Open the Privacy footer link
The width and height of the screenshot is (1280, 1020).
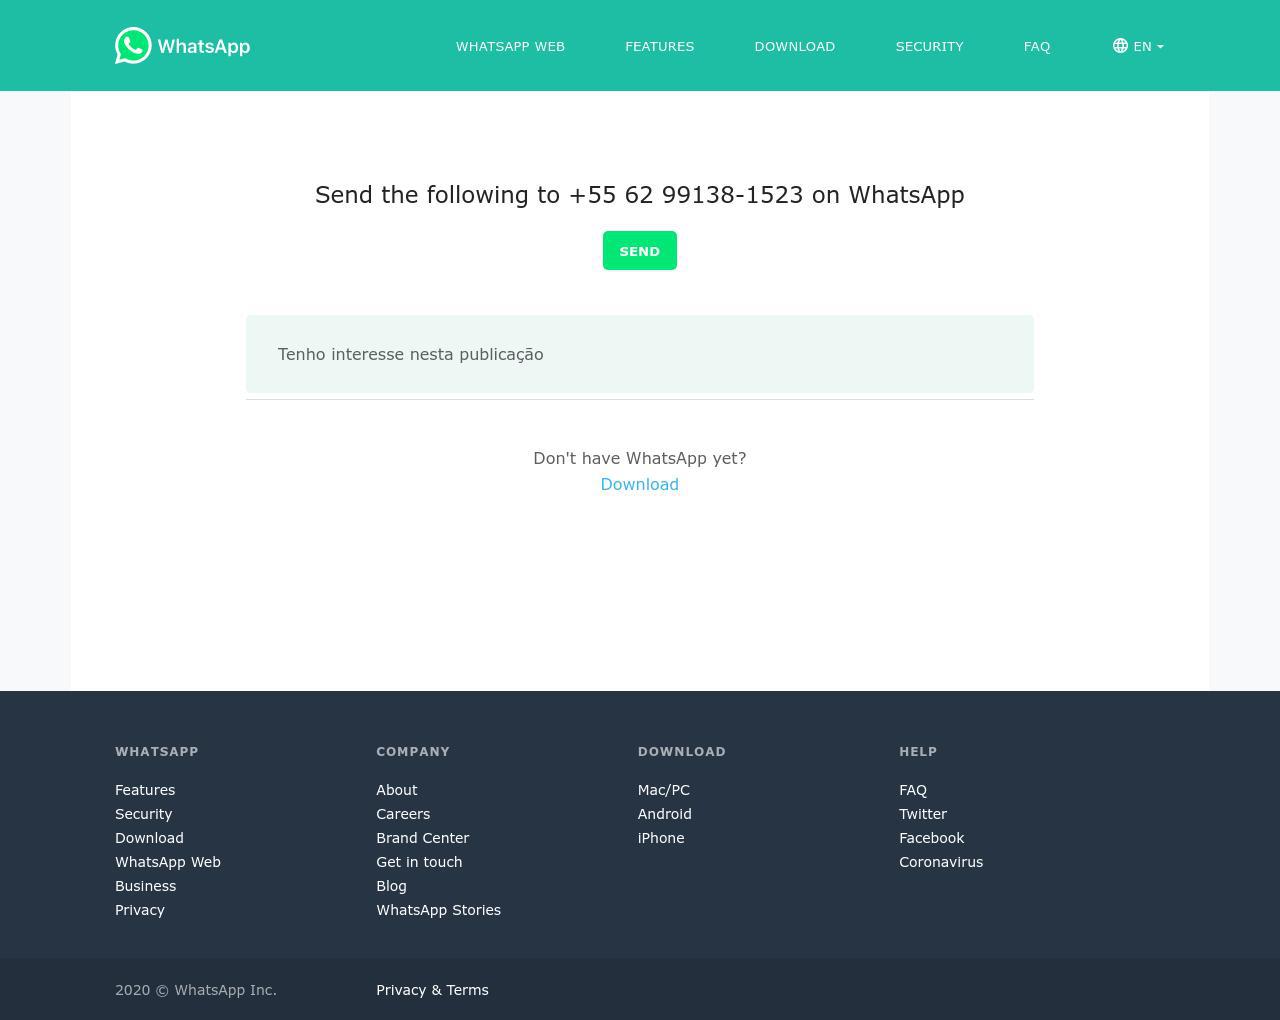140,910
